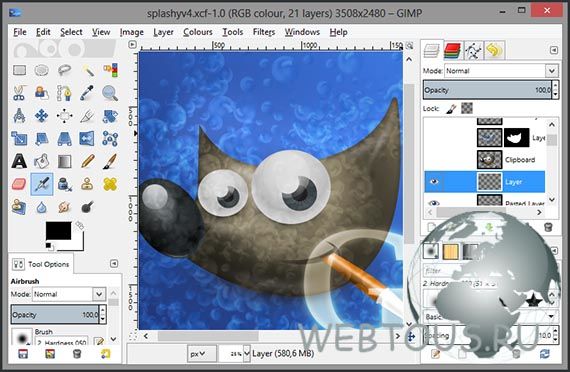
Task: Select the Move tool
Action: tap(41, 116)
